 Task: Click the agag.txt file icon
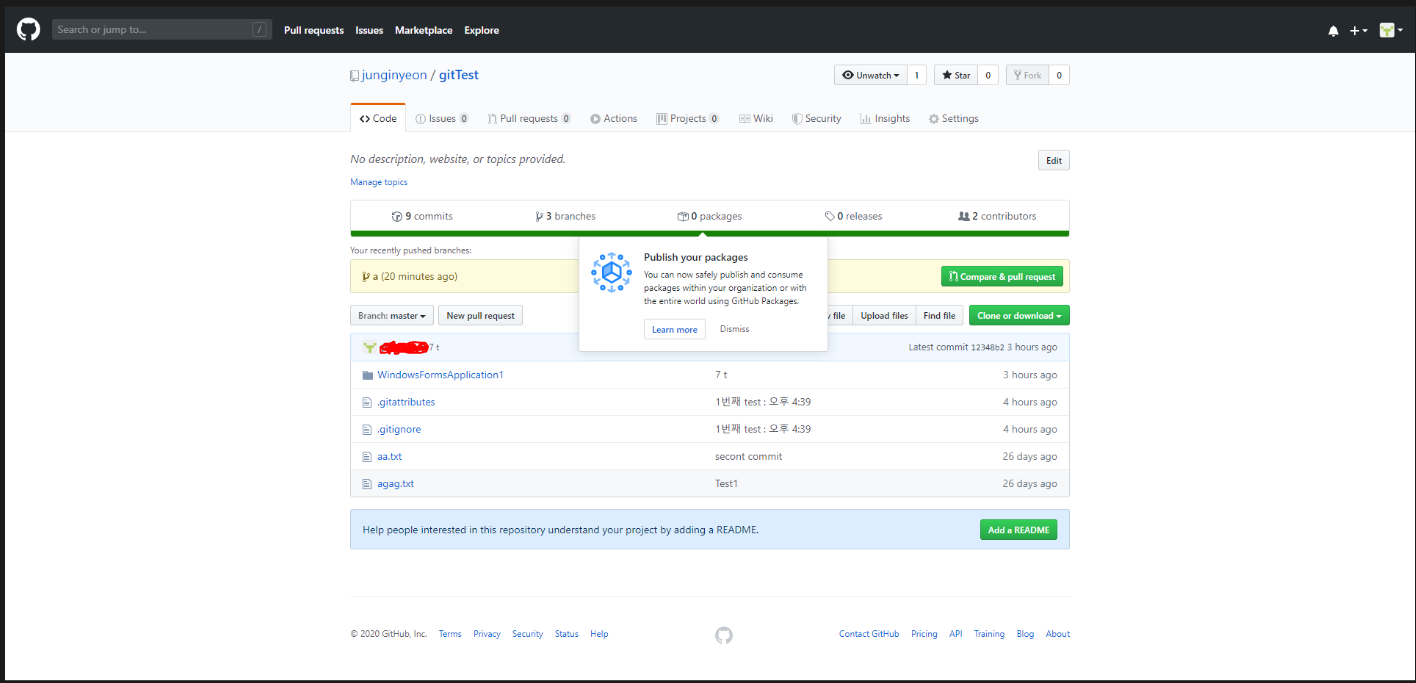click(x=367, y=483)
